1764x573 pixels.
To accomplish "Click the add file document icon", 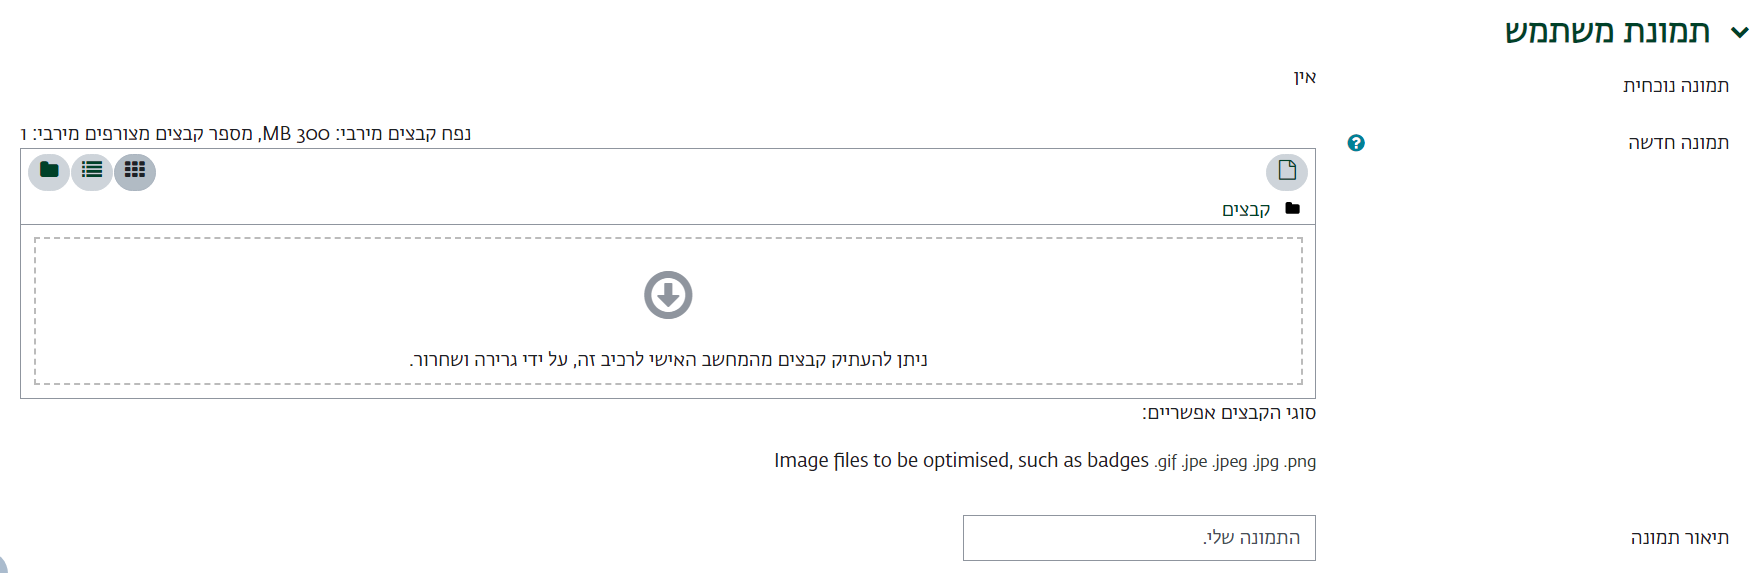I will pos(1286,171).
